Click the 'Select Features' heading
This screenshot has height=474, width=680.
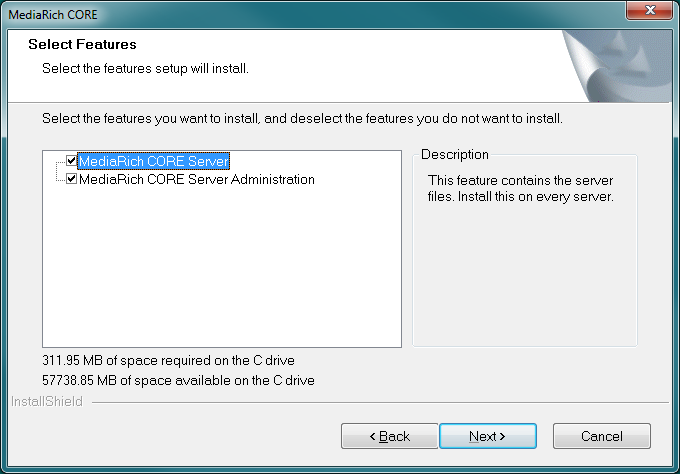pyautogui.click(x=82, y=44)
